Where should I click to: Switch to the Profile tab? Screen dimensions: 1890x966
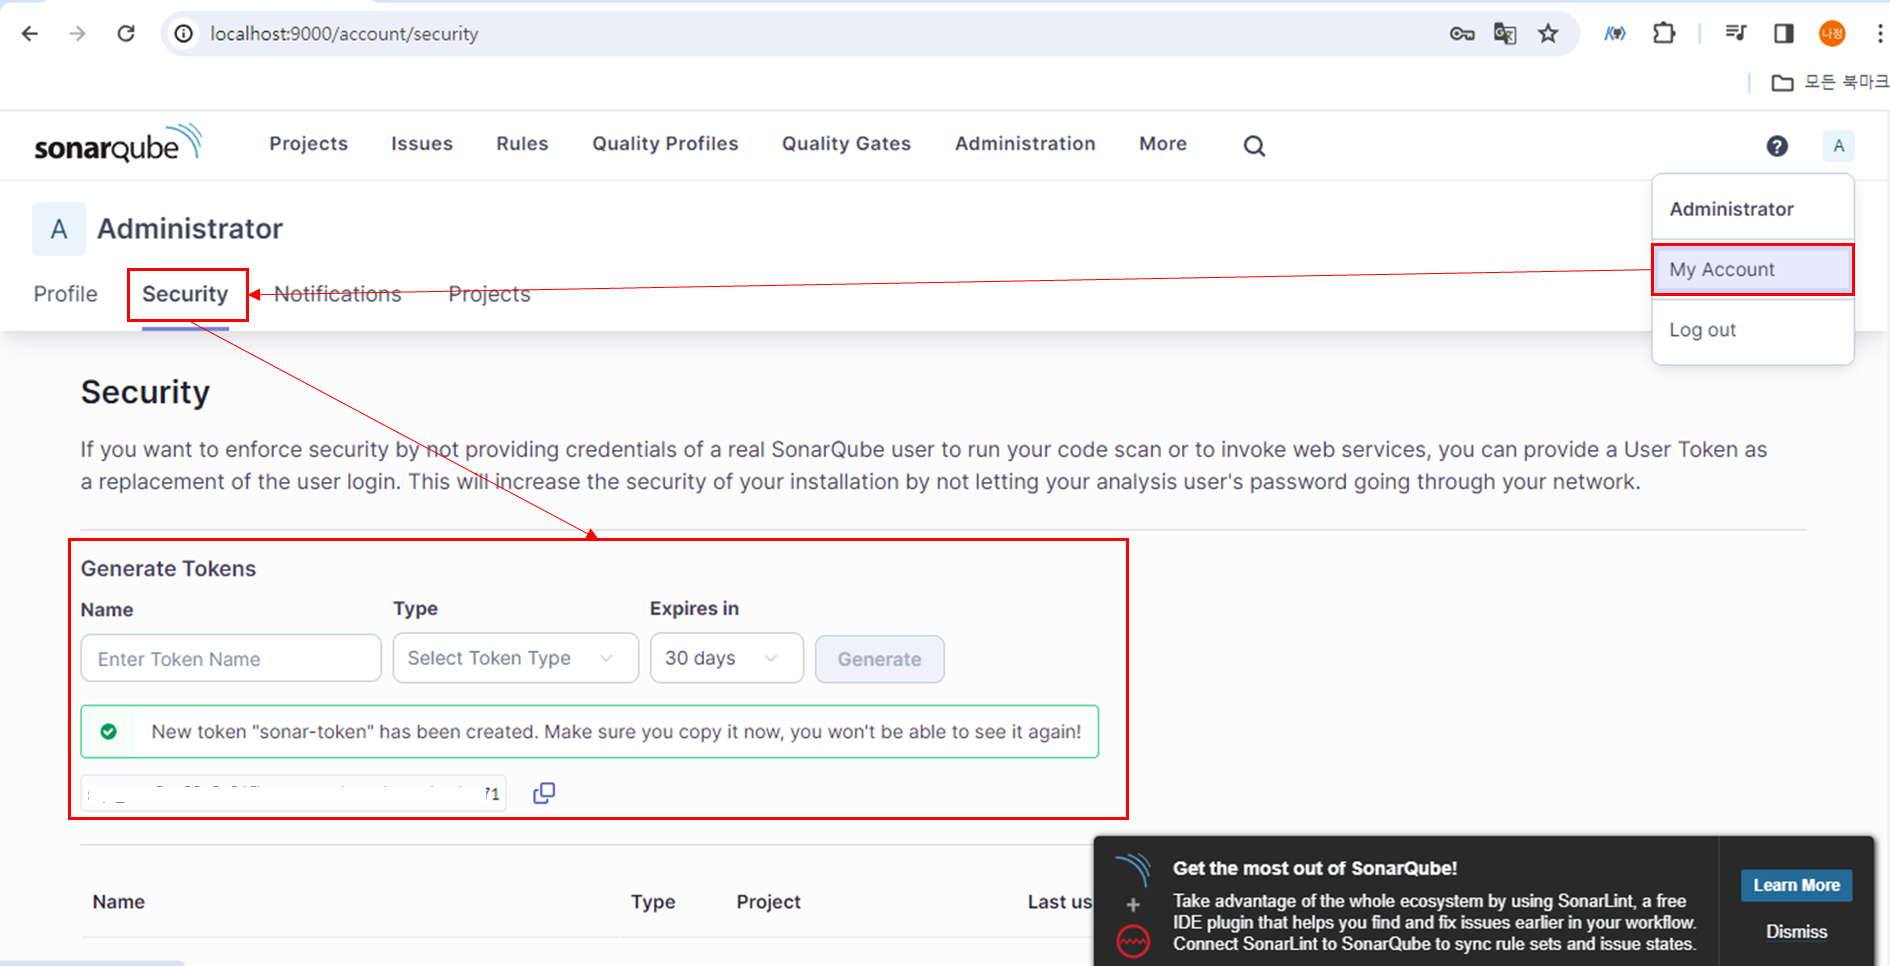(x=65, y=294)
